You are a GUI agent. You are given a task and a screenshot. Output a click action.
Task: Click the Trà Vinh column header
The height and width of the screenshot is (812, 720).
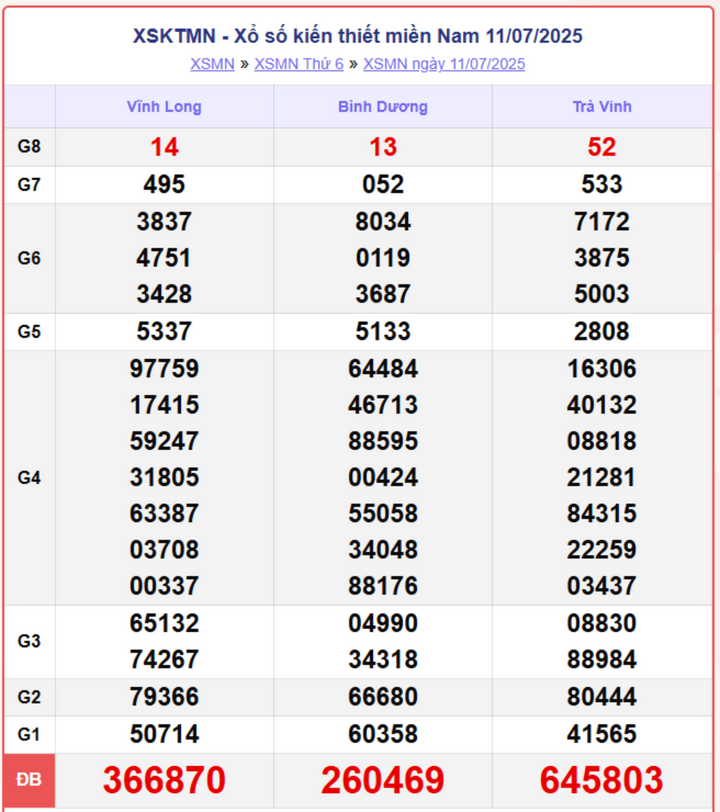(602, 107)
